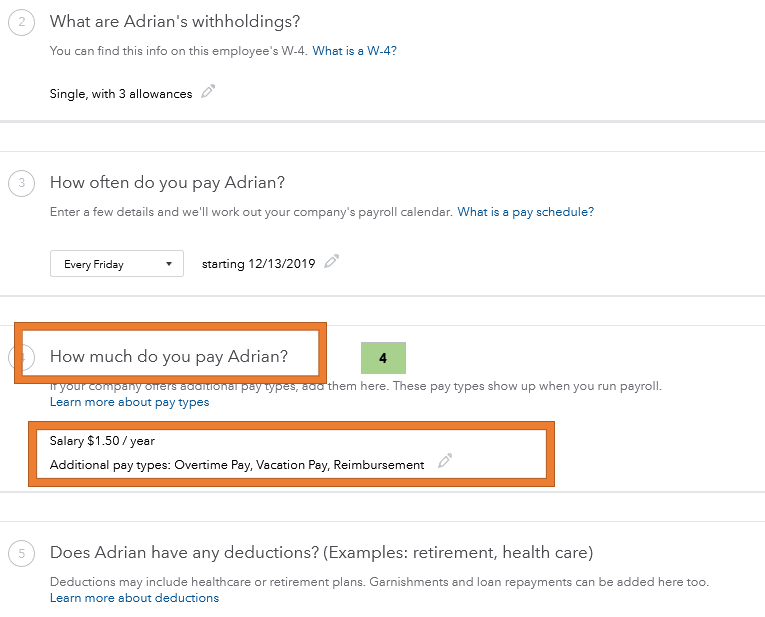Follow "Learn more about pay types" link
Screen dimensions: 765x617
pos(130,402)
